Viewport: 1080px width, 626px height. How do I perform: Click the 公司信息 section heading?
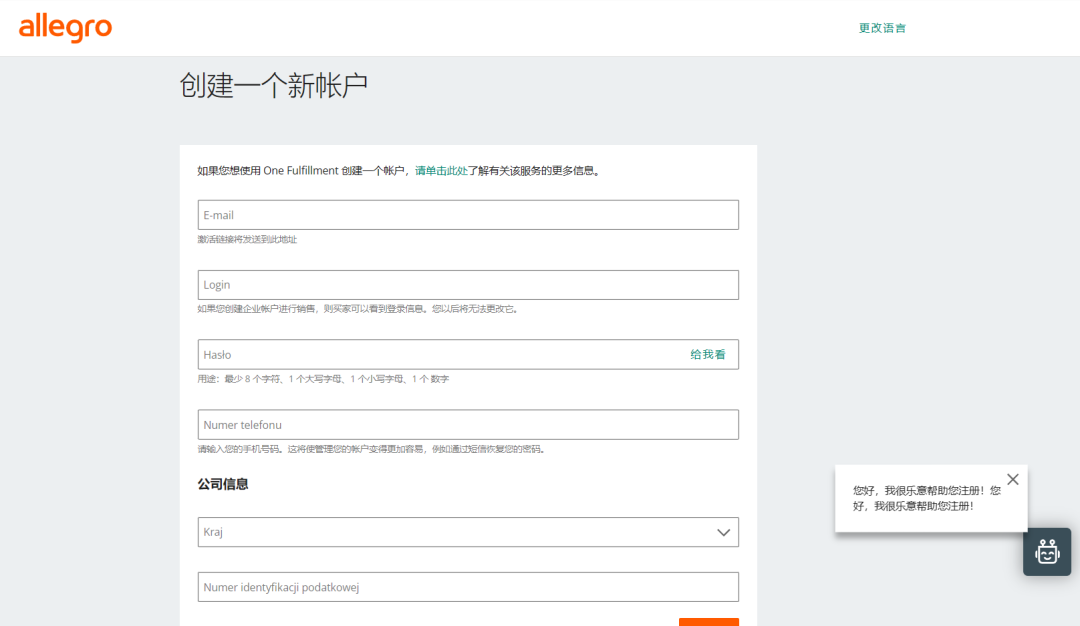coord(222,483)
